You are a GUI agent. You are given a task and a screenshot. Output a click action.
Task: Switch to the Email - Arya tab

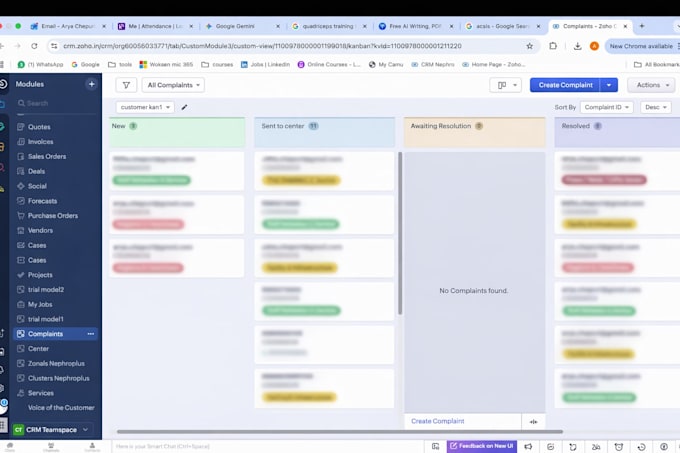click(69, 26)
